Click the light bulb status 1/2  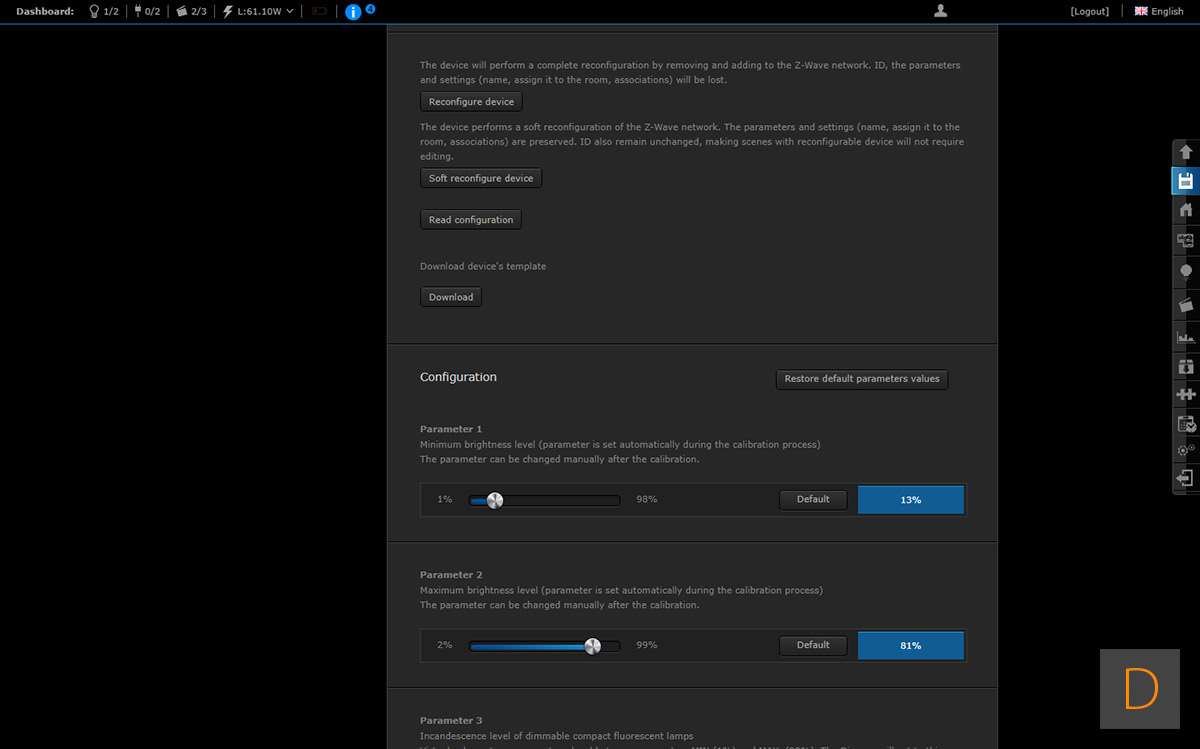pos(103,11)
